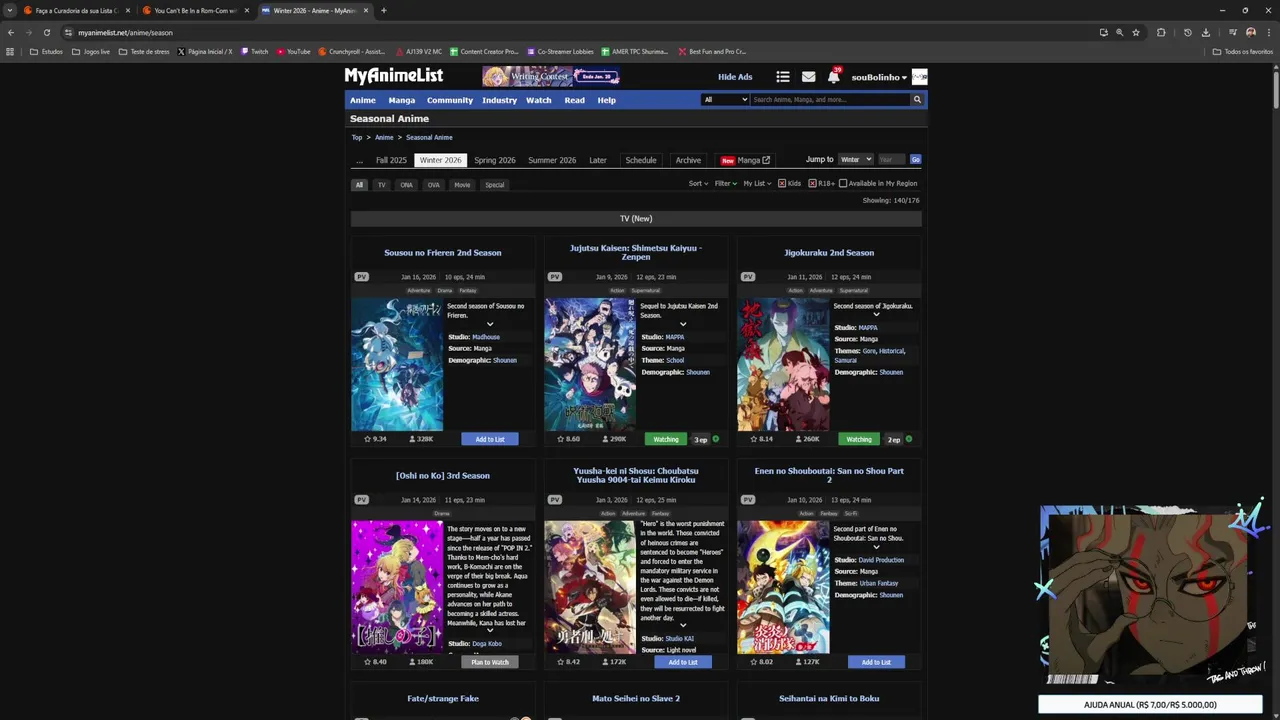Add Sousou no Frieren 2nd Season to list
This screenshot has width=1280, height=720.
490,439
